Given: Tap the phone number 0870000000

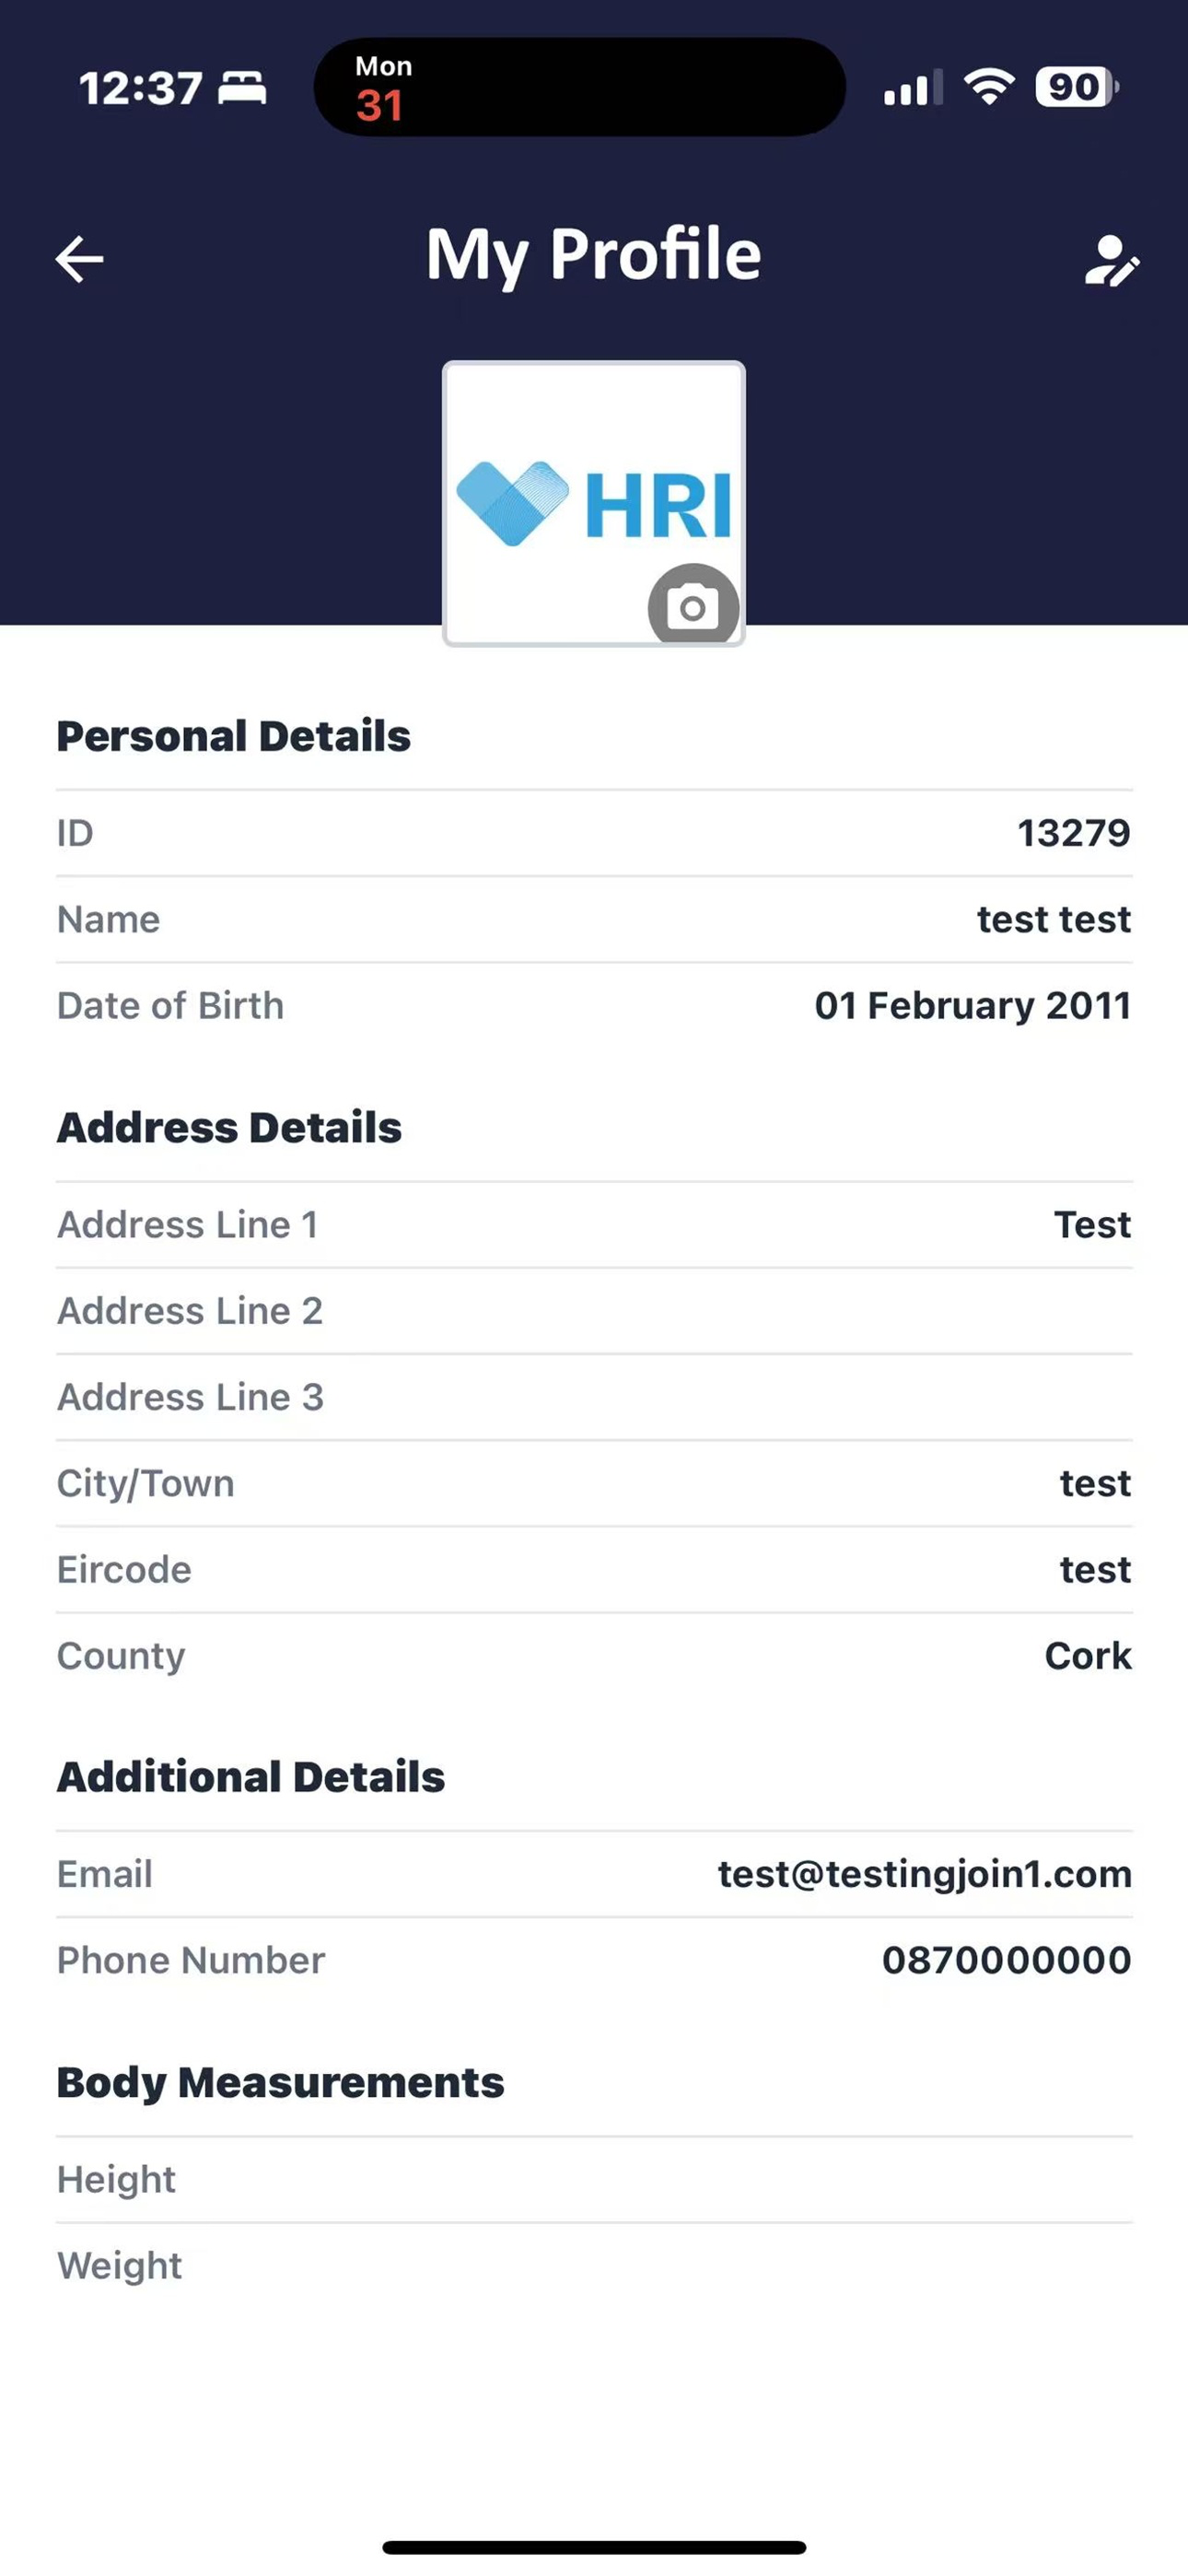Looking at the screenshot, I should tap(1005, 1960).
